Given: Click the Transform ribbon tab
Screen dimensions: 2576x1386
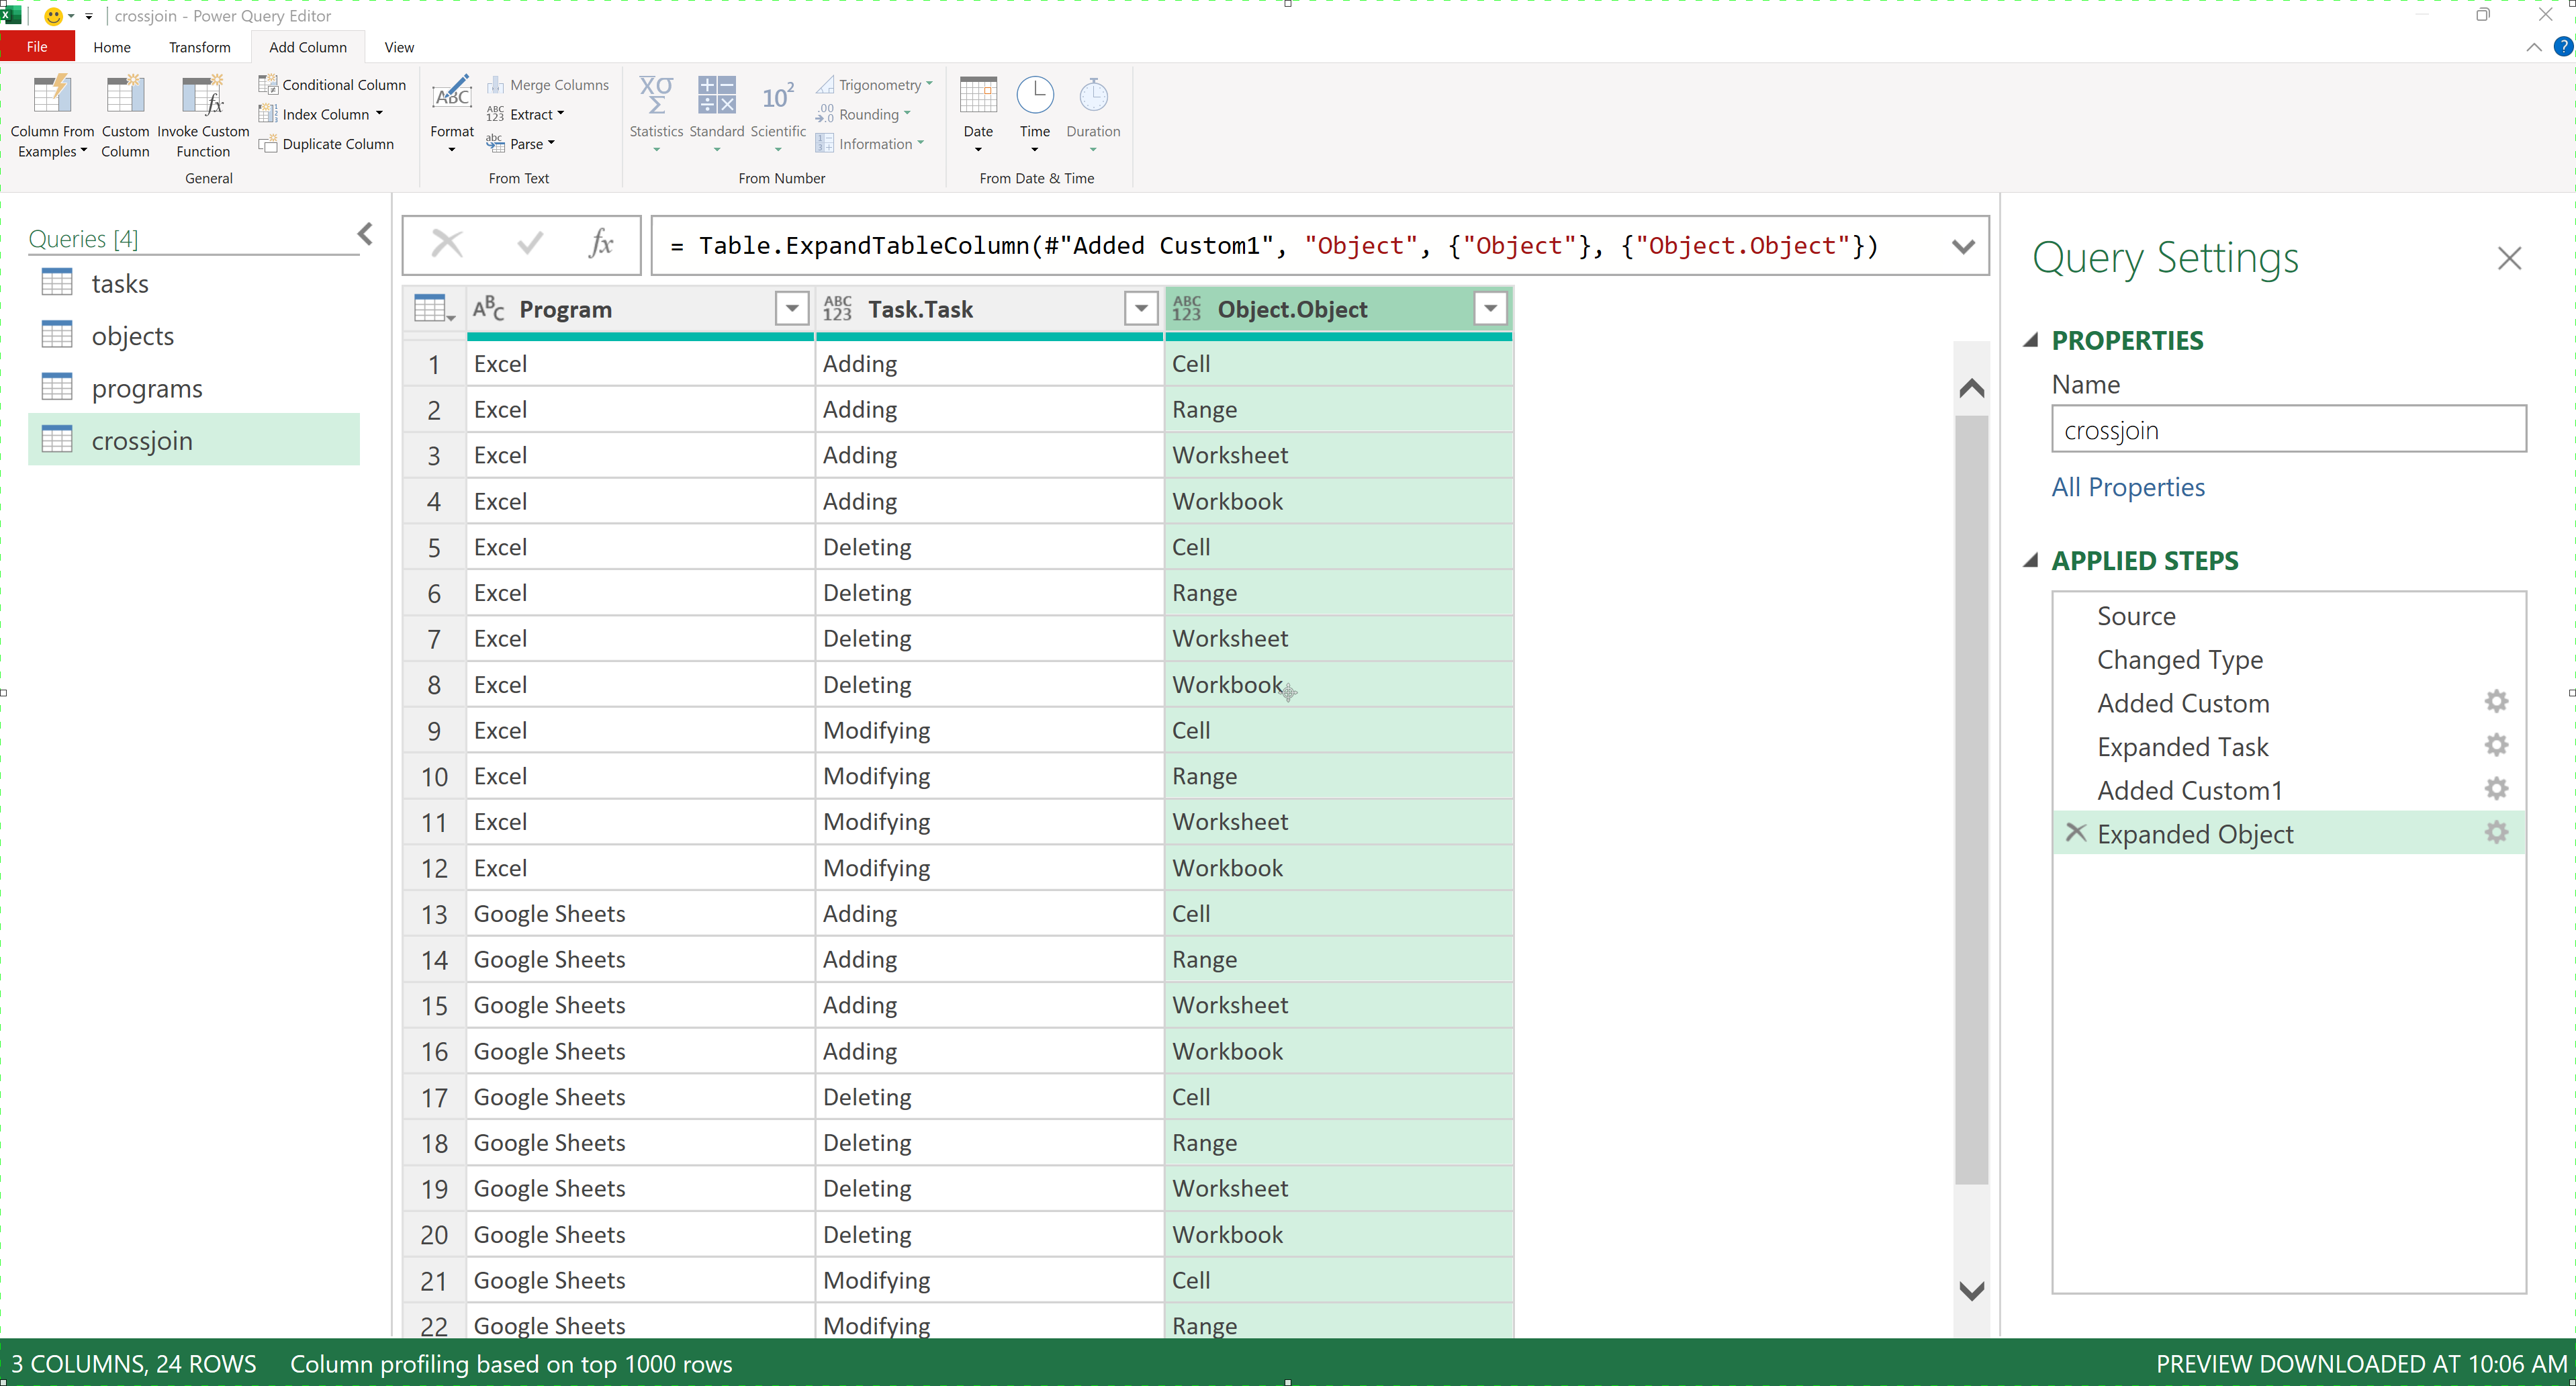Looking at the screenshot, I should [x=199, y=46].
